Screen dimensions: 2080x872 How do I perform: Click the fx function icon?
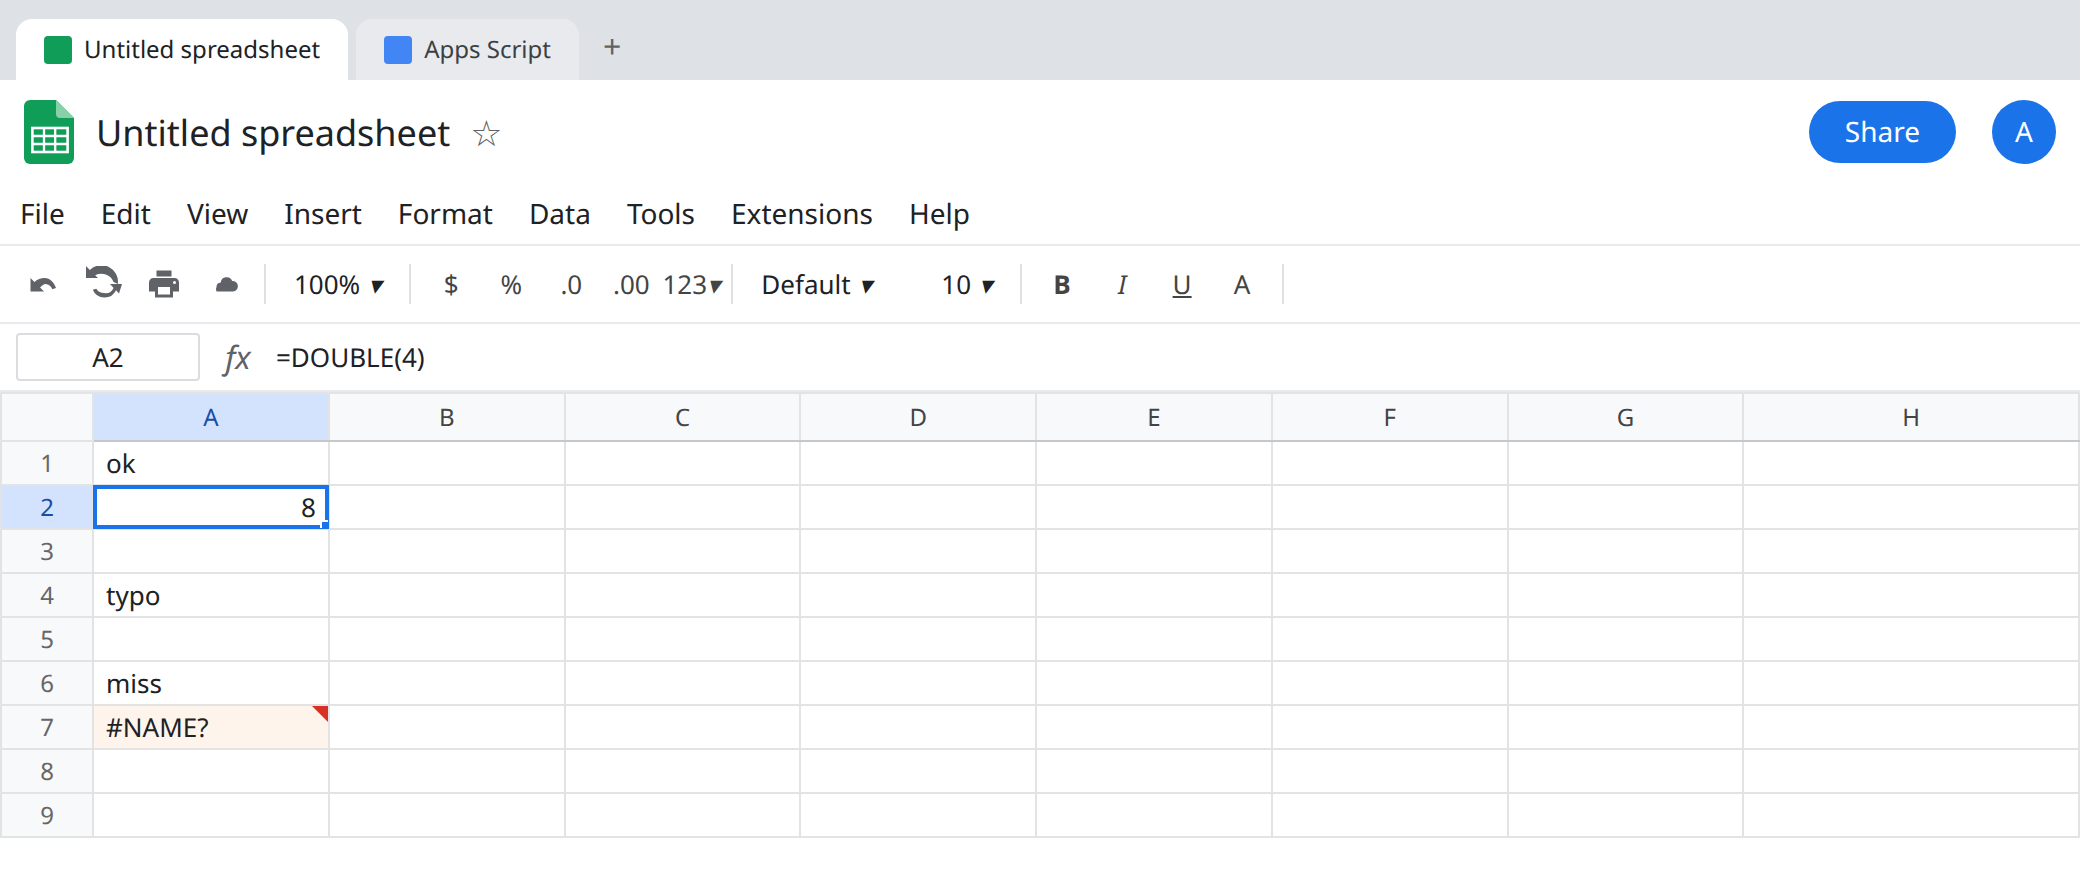pos(236,358)
